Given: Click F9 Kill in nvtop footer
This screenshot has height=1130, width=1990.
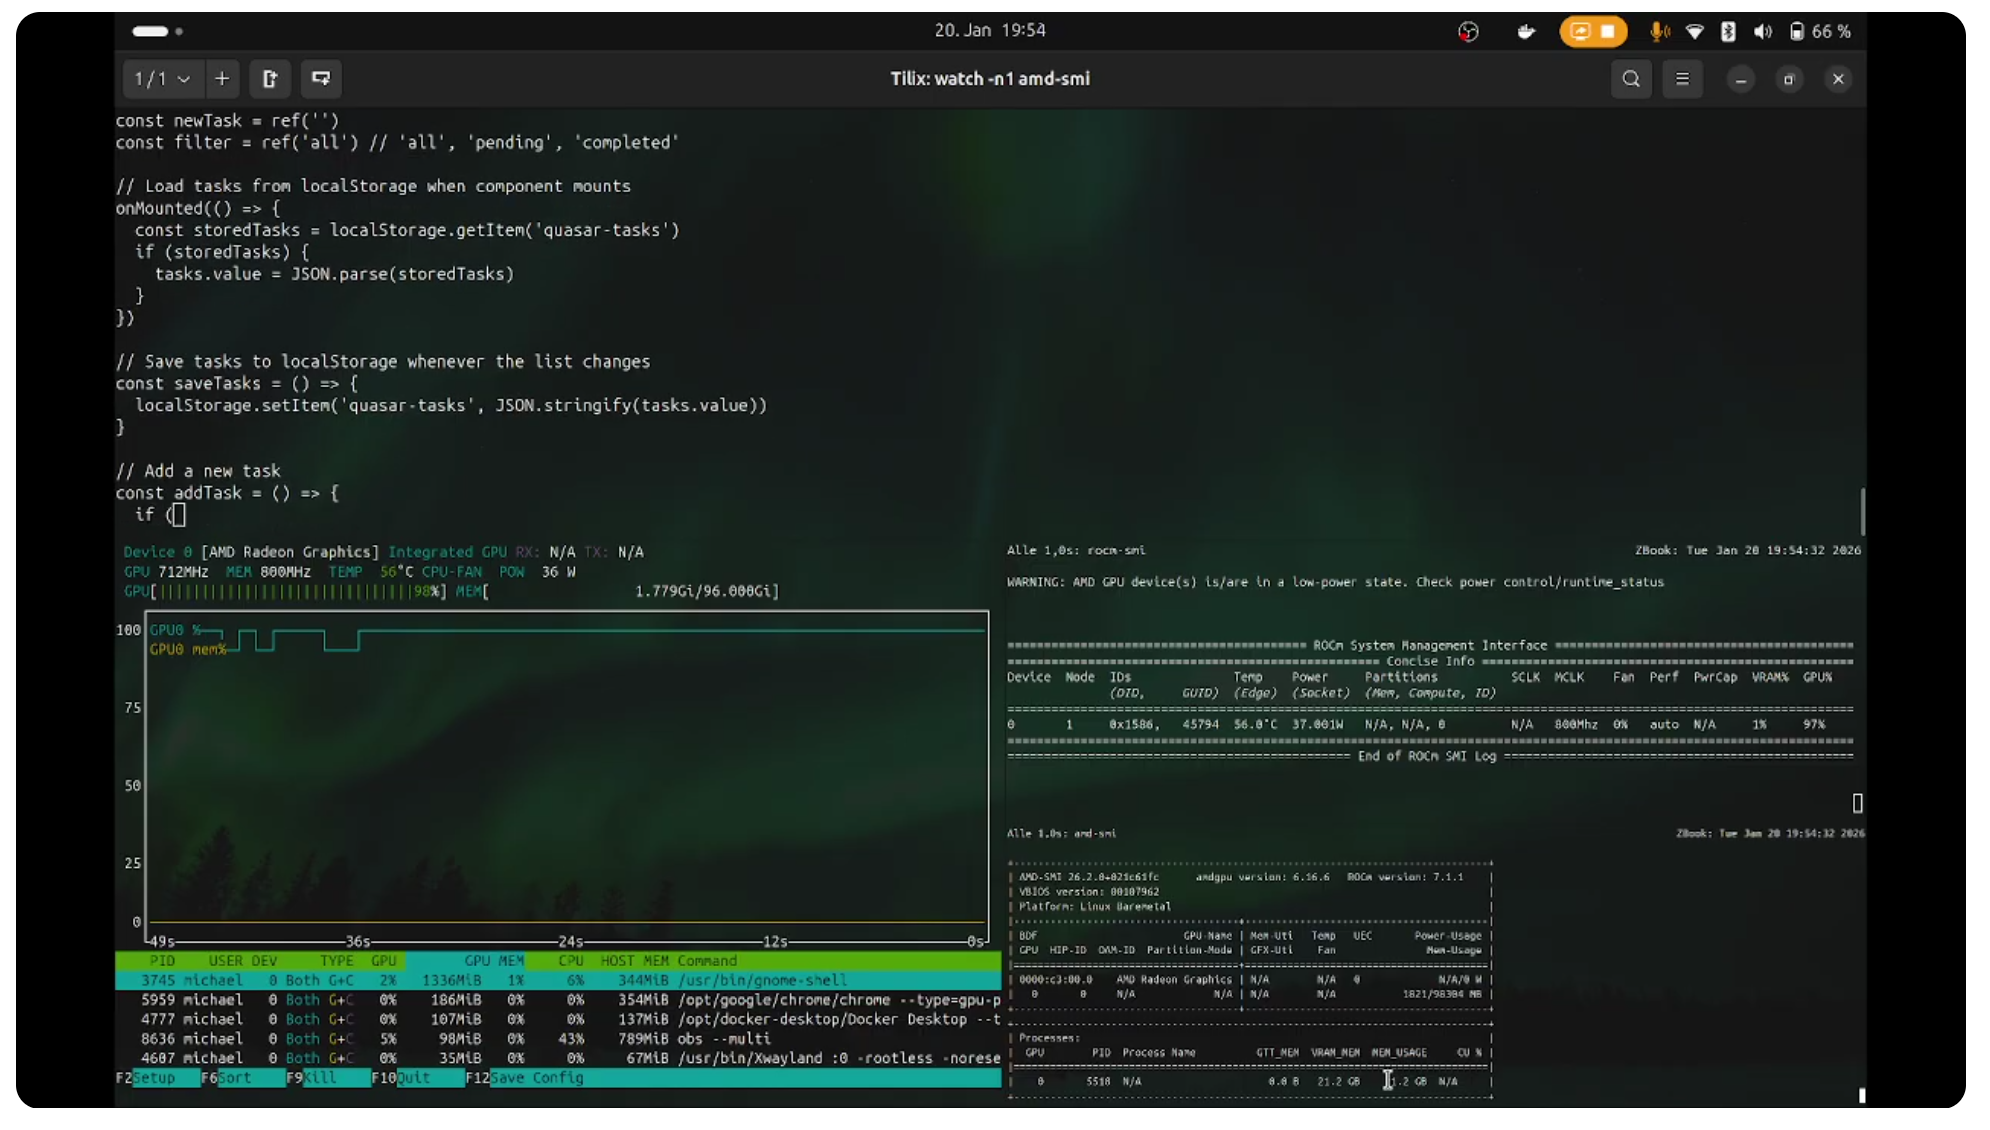Looking at the screenshot, I should (320, 1078).
